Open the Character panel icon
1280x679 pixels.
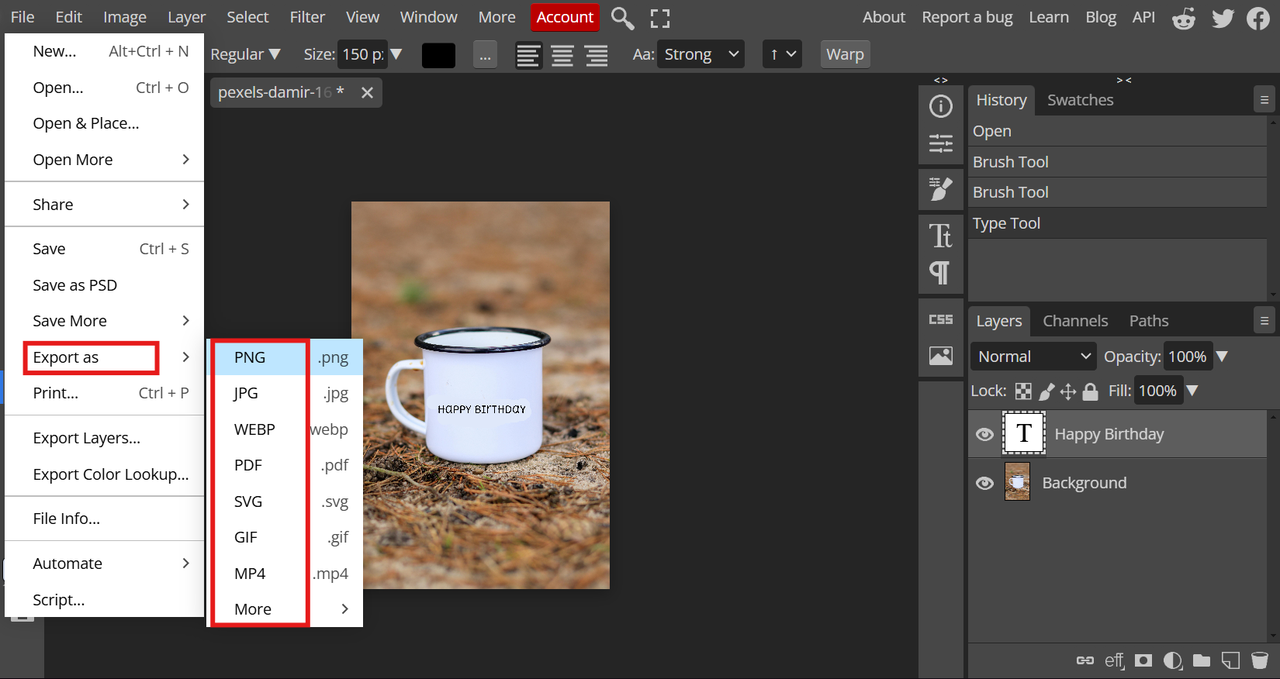[x=940, y=235]
